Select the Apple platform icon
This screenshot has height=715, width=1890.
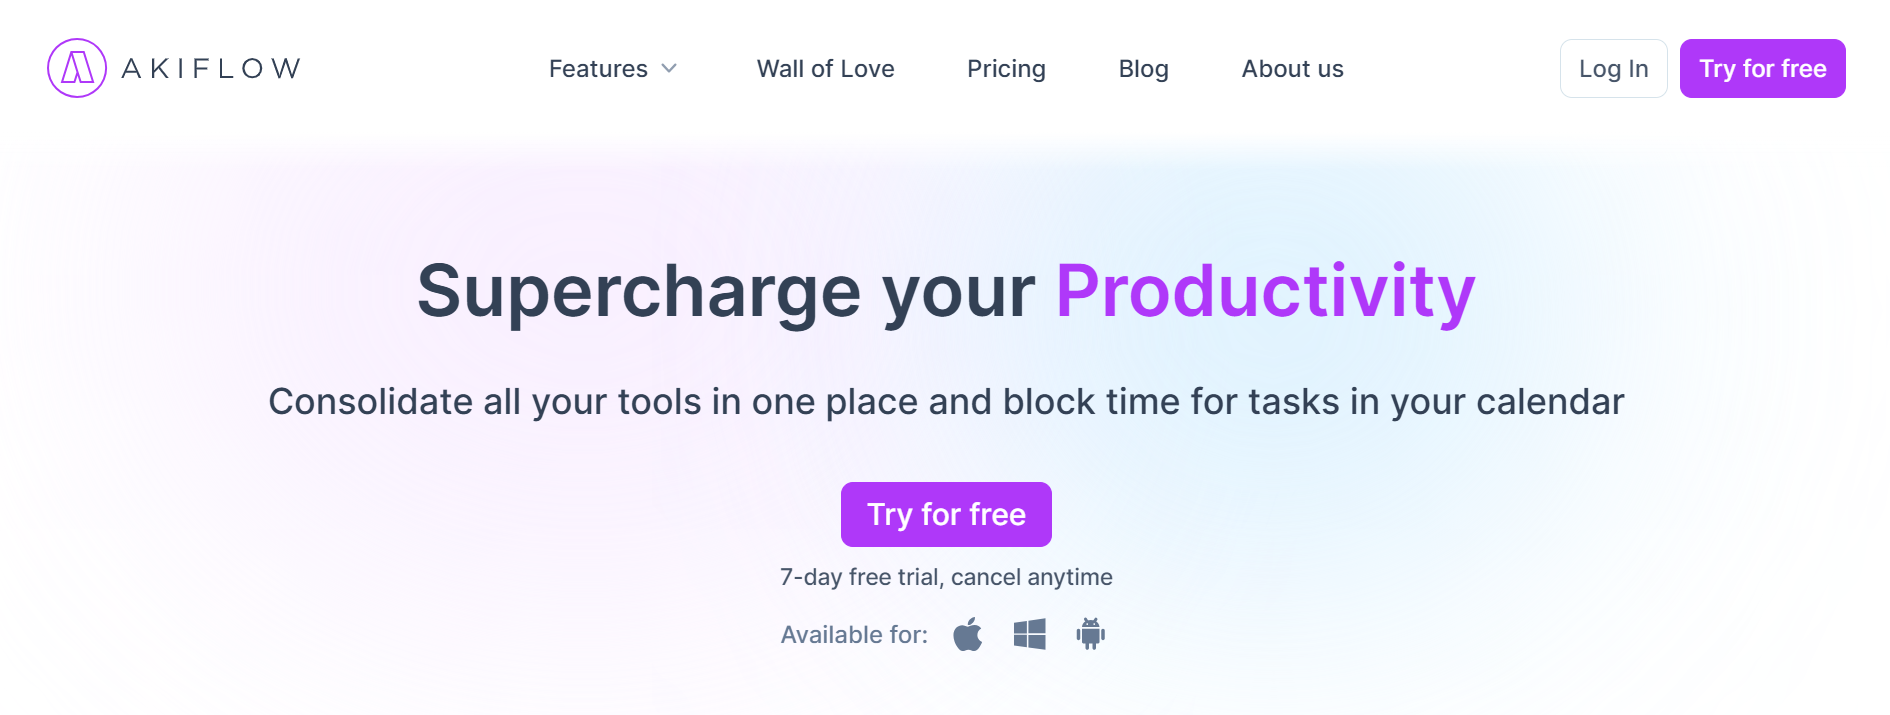(x=968, y=634)
